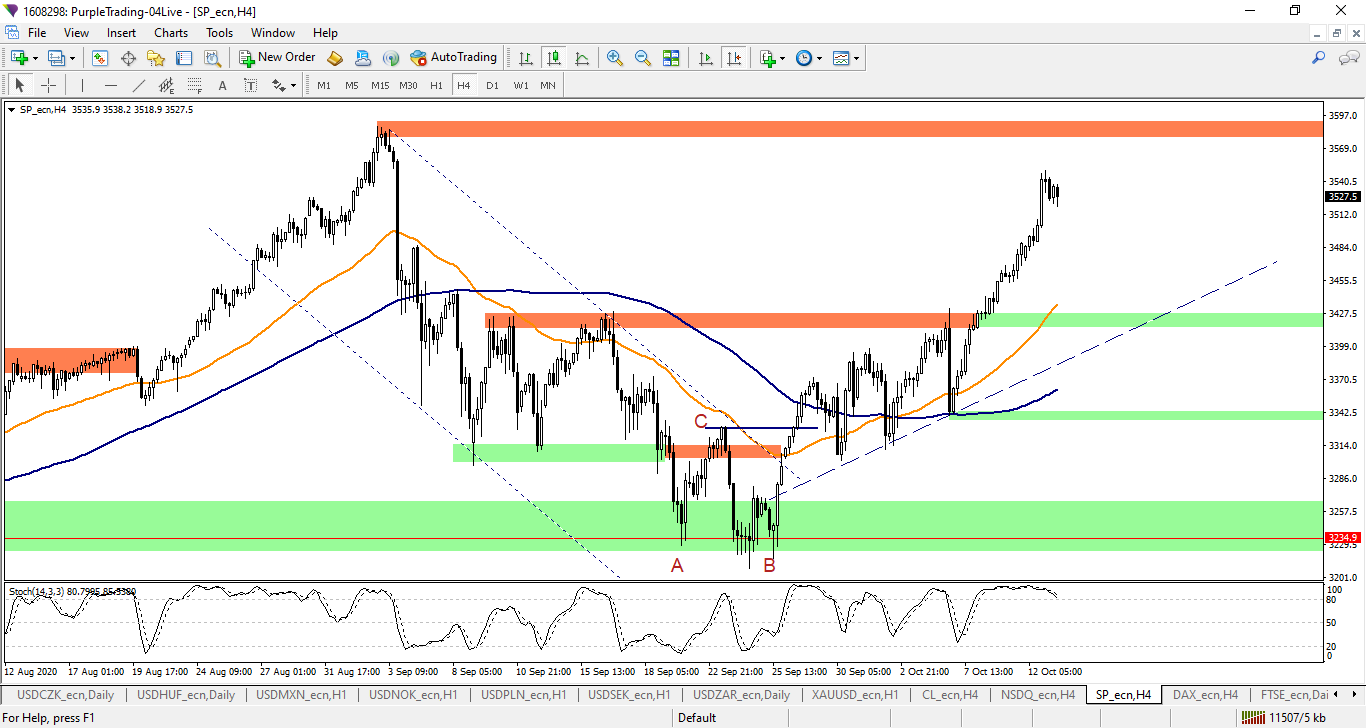1366x728 pixels.
Task: Click the New Order button
Action: (x=277, y=58)
